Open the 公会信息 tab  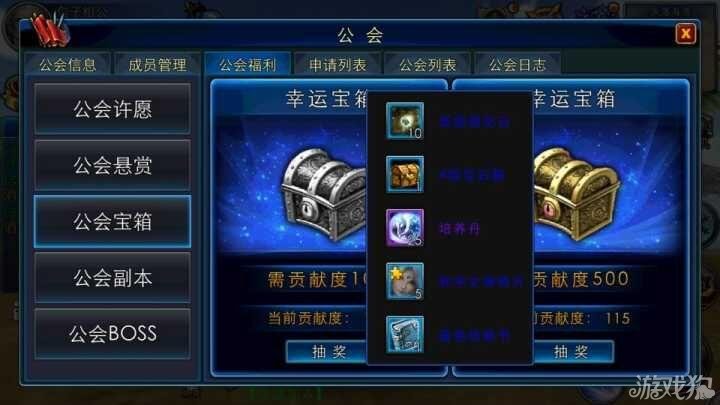pyautogui.click(x=68, y=65)
